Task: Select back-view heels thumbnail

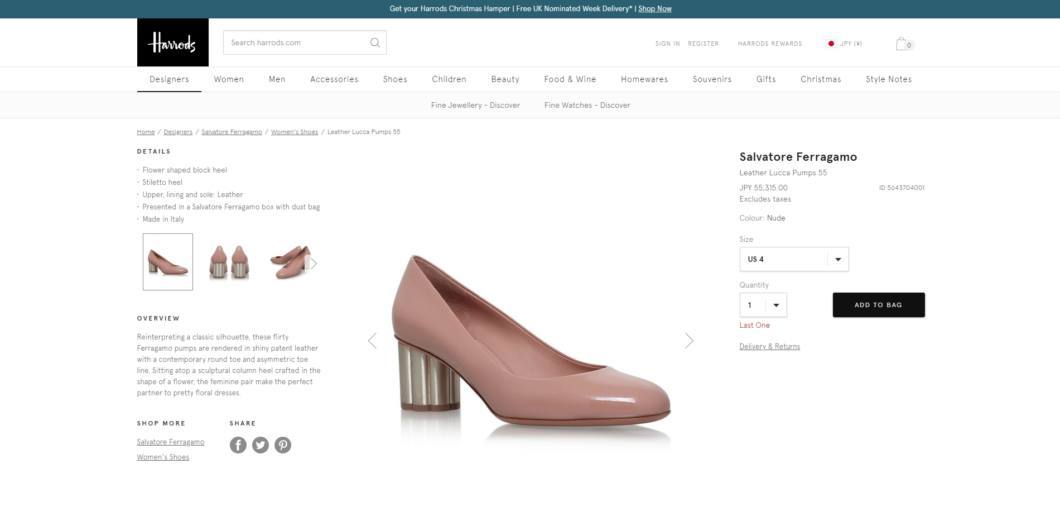Action: 228,262
